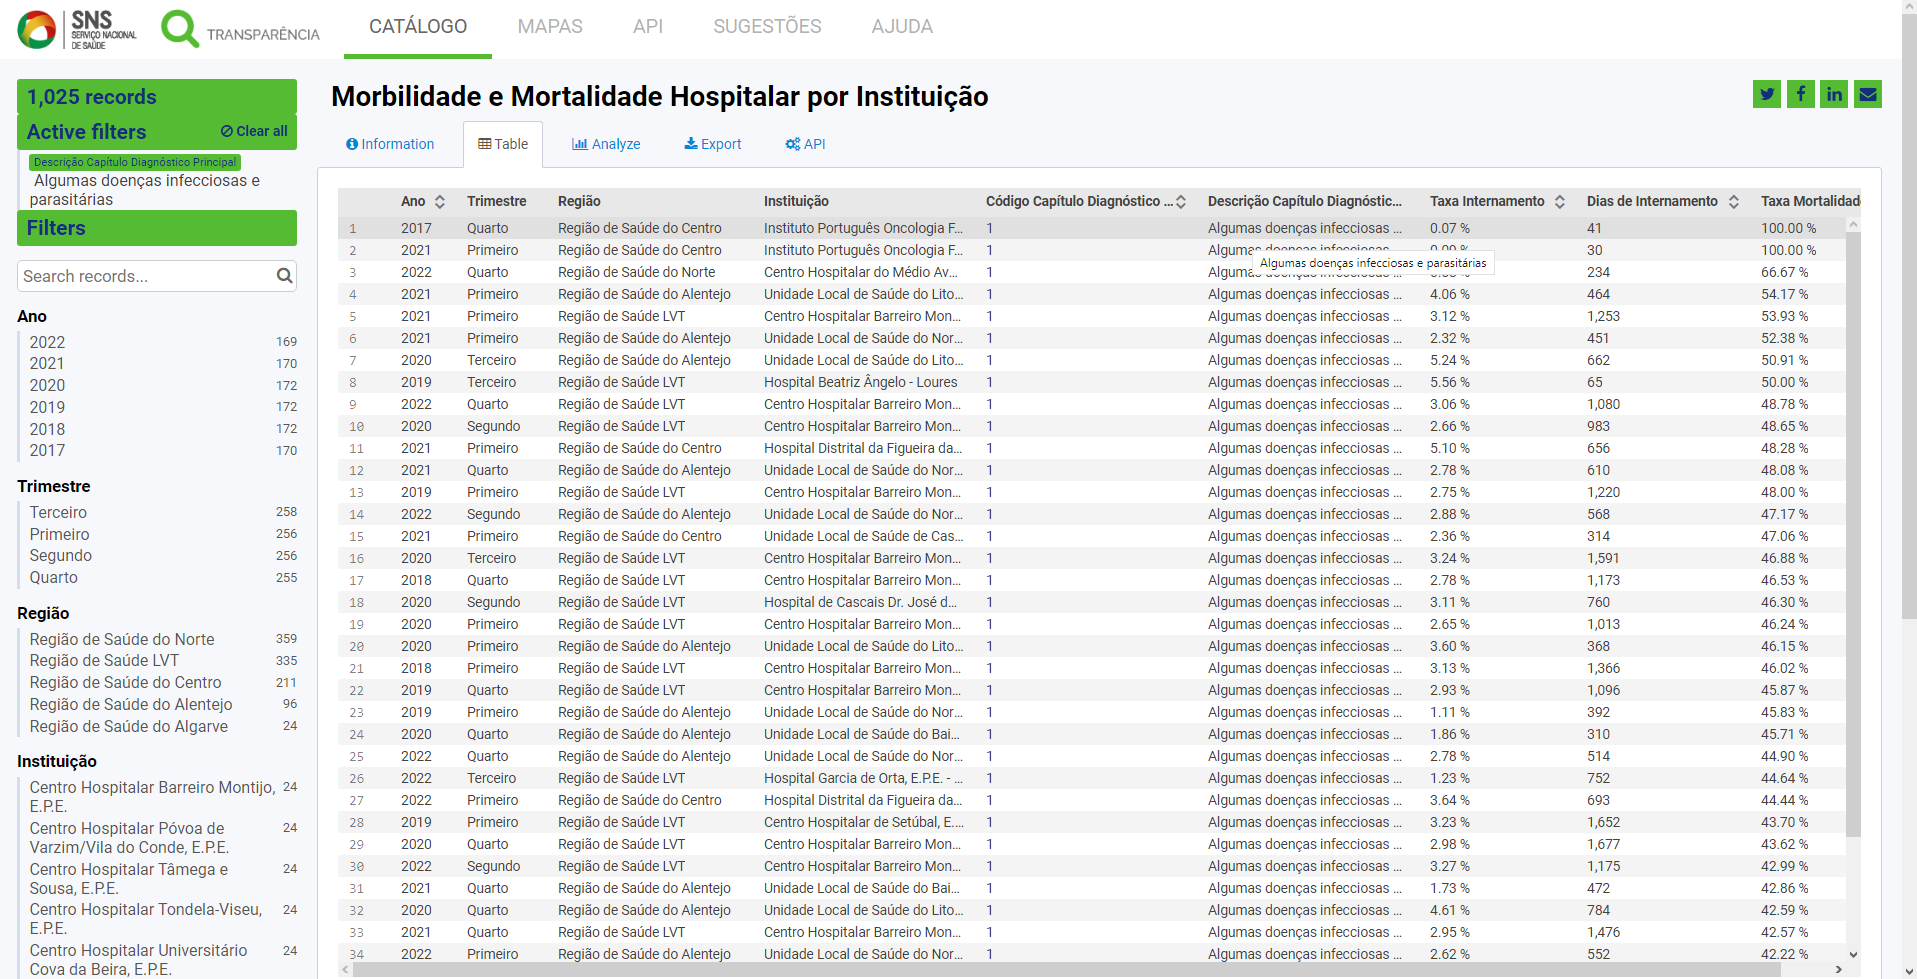This screenshot has height=979, width=1917.
Task: Select Centro Hospitalar do Médio Ave cell
Action: (860, 272)
